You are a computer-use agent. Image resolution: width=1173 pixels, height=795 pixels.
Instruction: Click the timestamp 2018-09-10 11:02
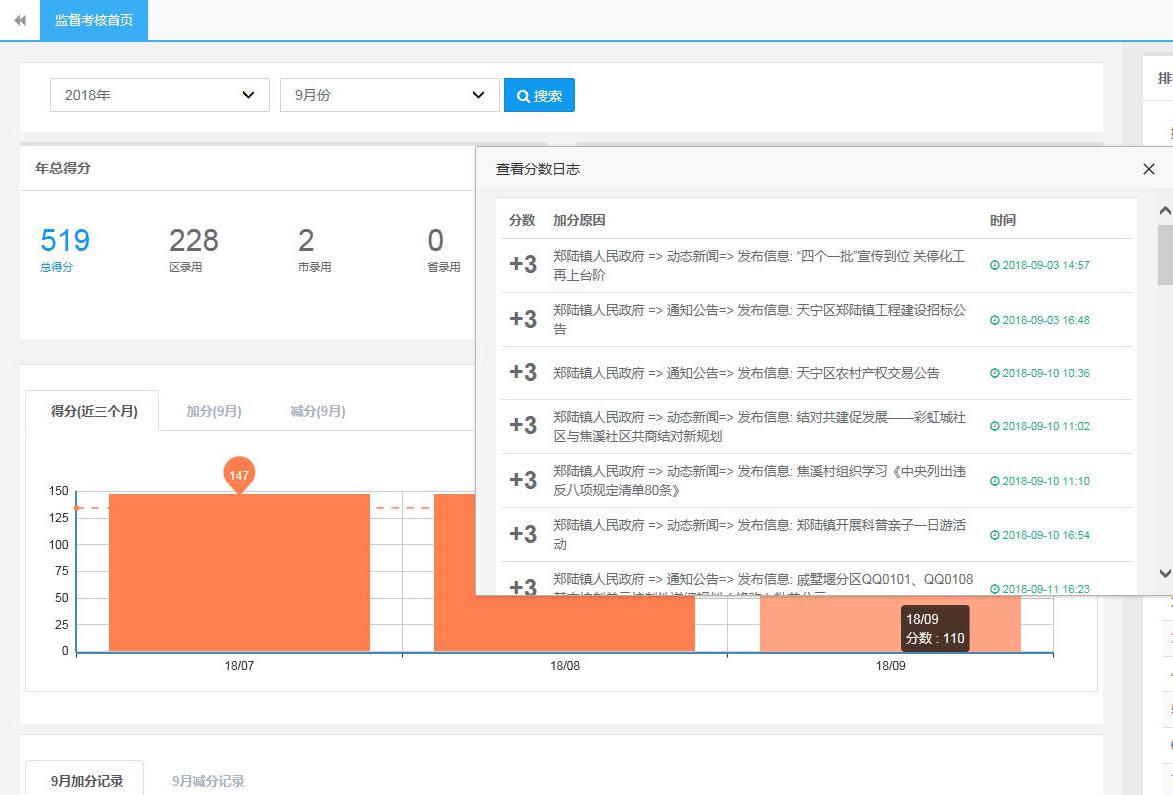(1046, 426)
